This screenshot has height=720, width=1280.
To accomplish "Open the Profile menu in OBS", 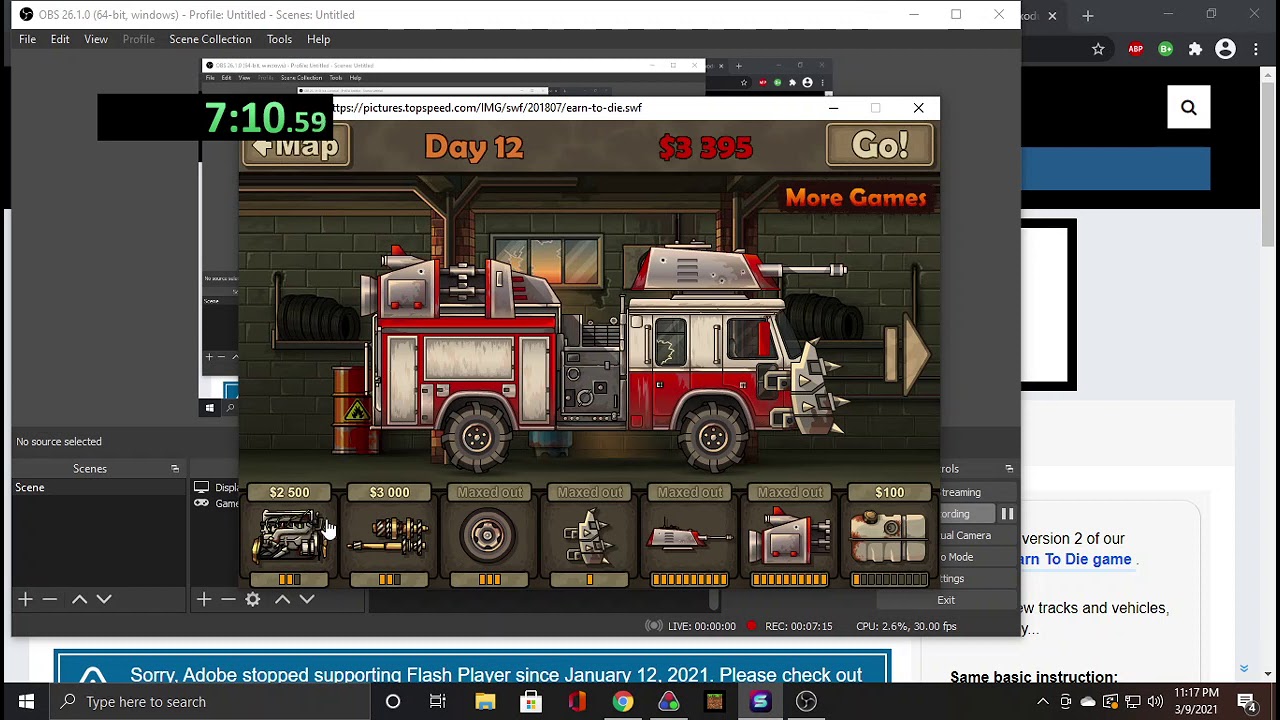I will point(138,39).
